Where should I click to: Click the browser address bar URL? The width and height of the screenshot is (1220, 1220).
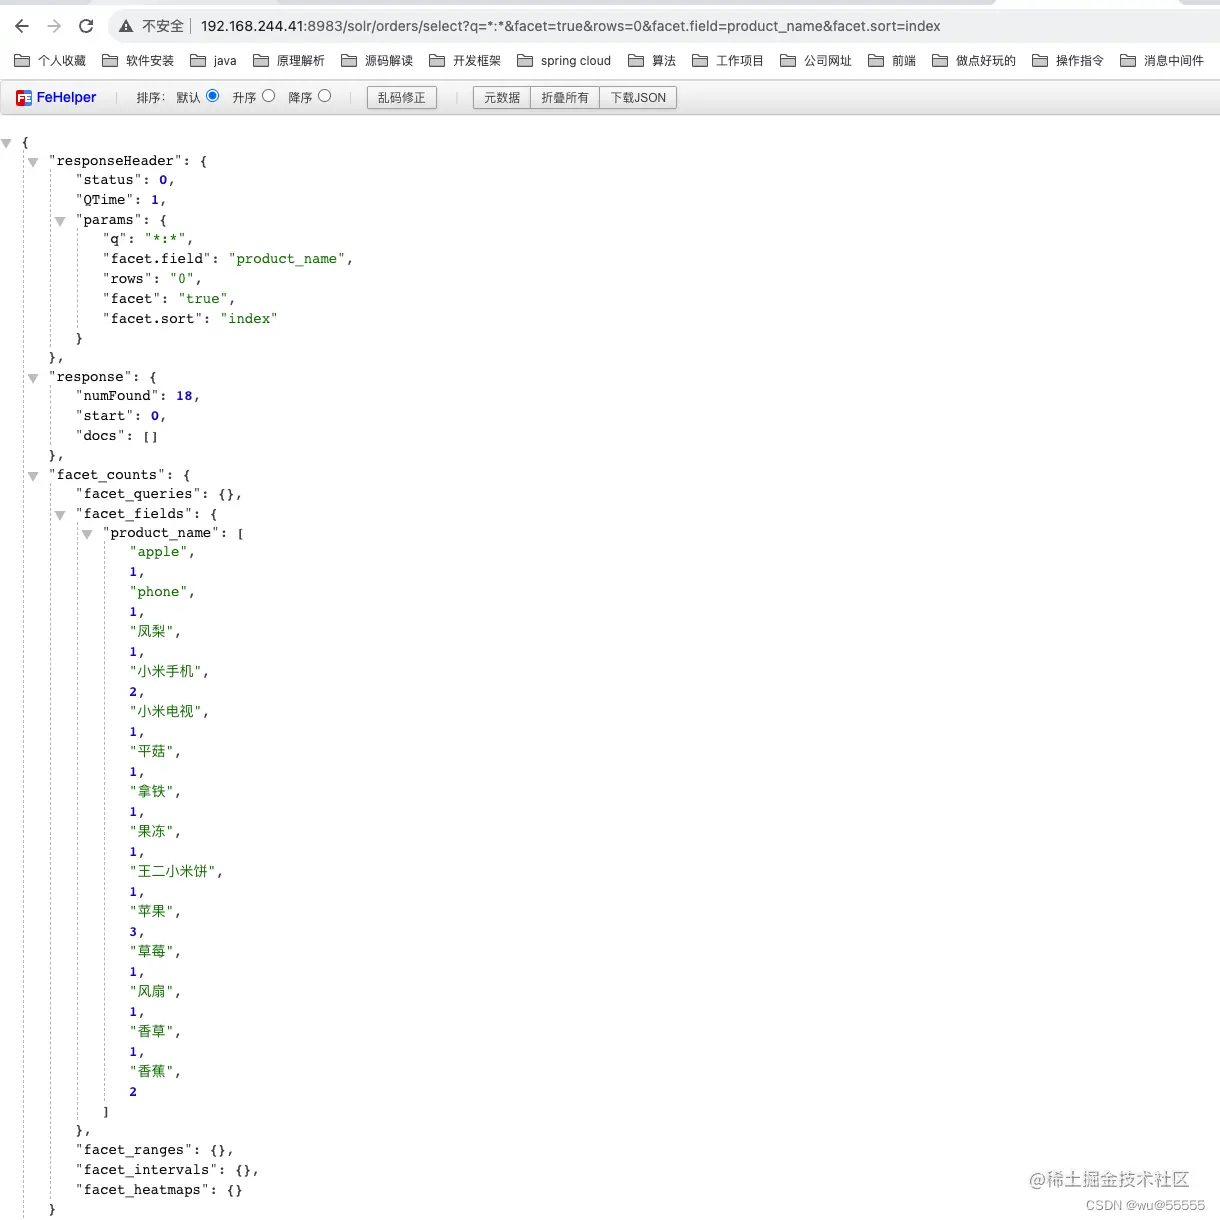click(x=570, y=26)
